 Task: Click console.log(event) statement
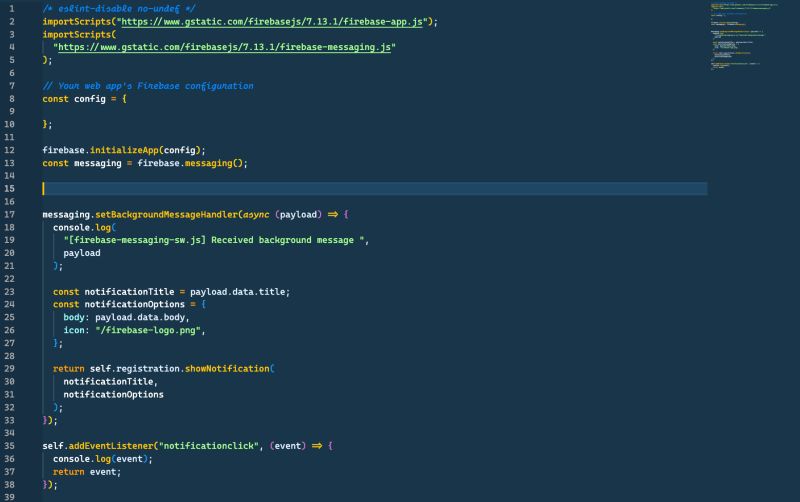point(103,459)
